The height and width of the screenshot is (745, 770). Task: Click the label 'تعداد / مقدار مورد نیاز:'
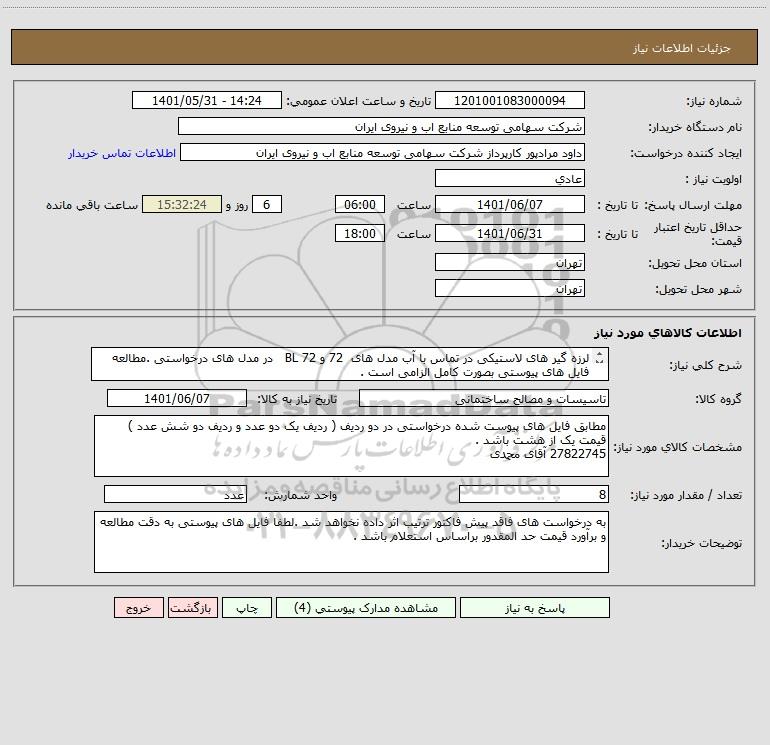686,496
